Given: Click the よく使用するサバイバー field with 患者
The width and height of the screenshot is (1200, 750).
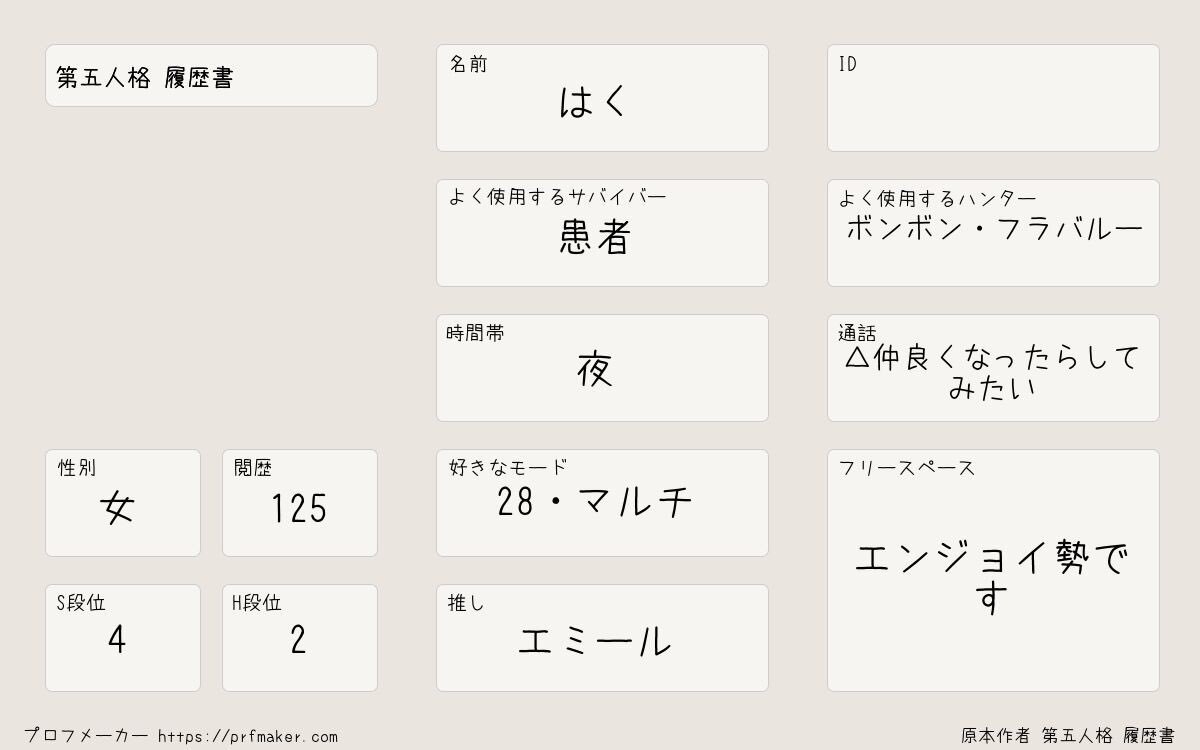Looking at the screenshot, I should coord(602,233).
